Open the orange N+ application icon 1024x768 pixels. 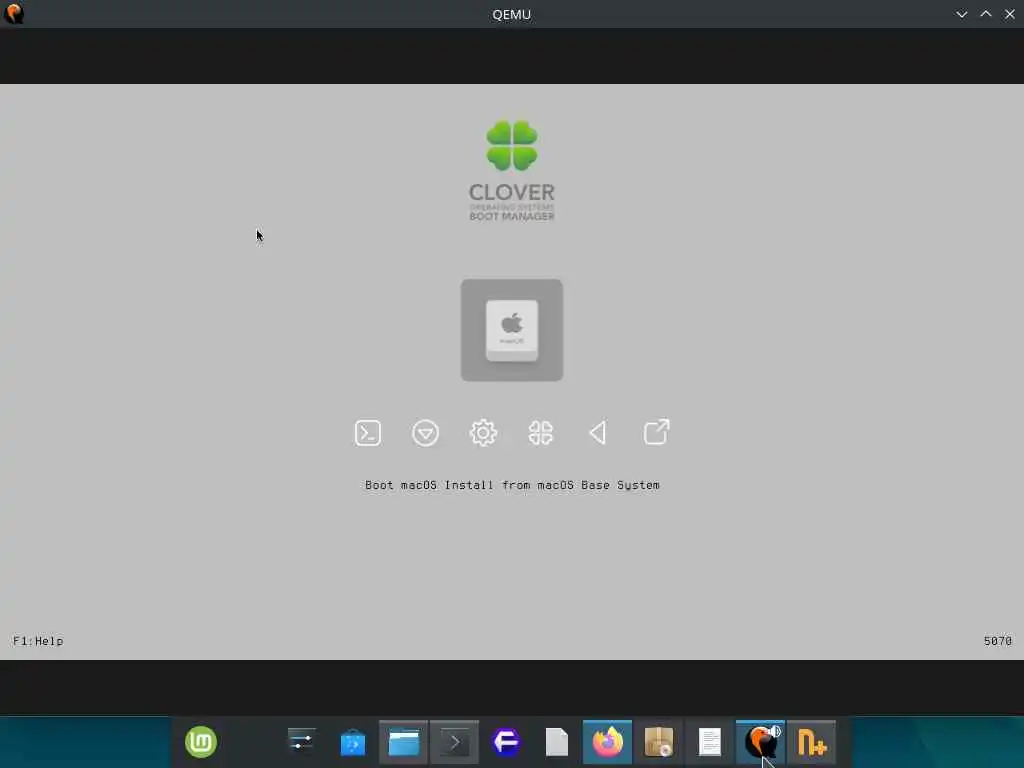click(x=812, y=743)
